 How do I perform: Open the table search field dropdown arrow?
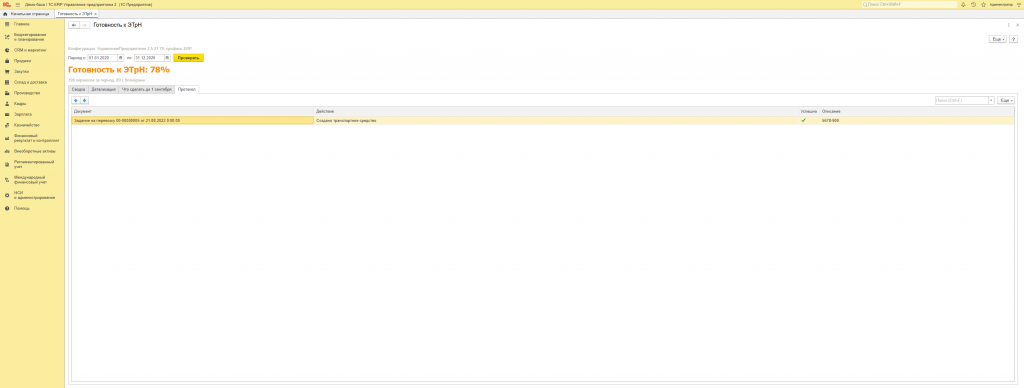(991, 101)
